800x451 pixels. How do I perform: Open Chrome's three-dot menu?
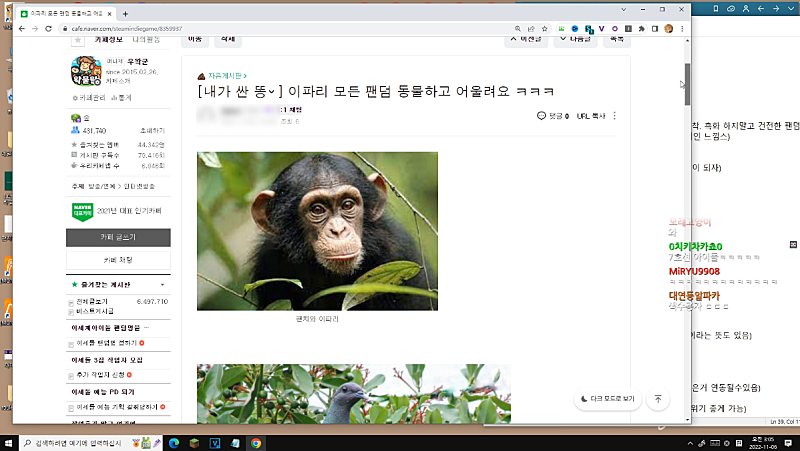pos(682,28)
